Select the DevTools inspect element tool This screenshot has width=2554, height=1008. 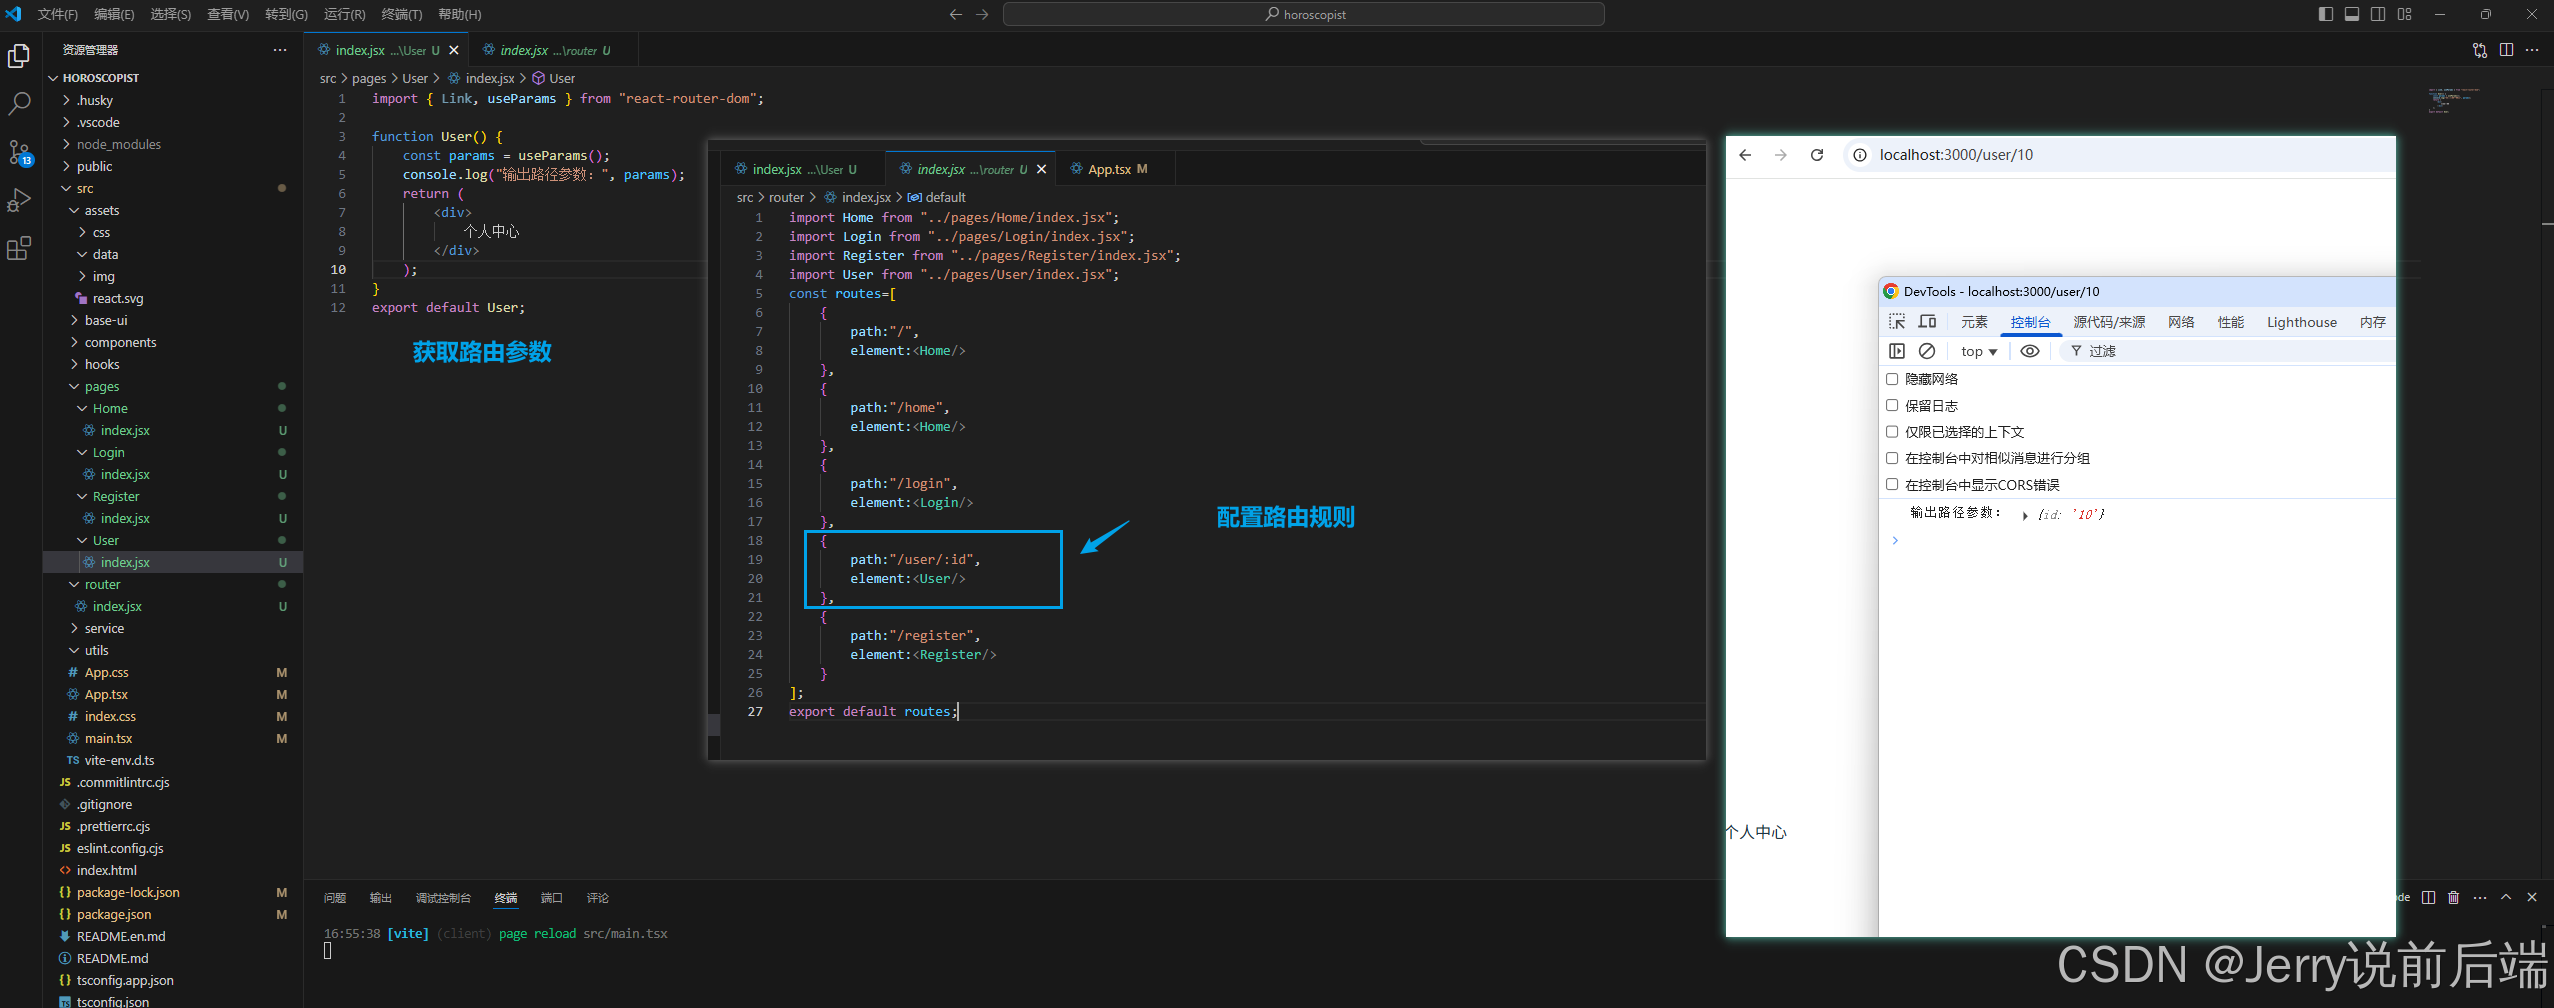click(1897, 322)
